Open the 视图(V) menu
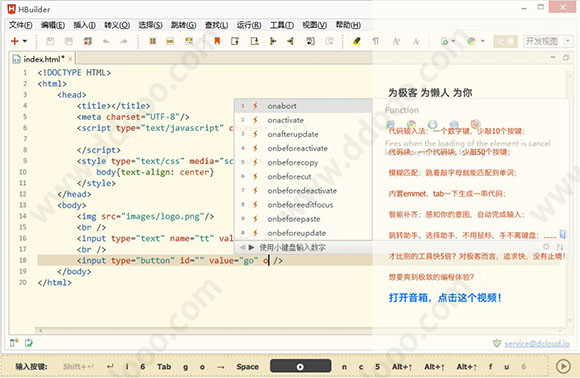 (314, 25)
